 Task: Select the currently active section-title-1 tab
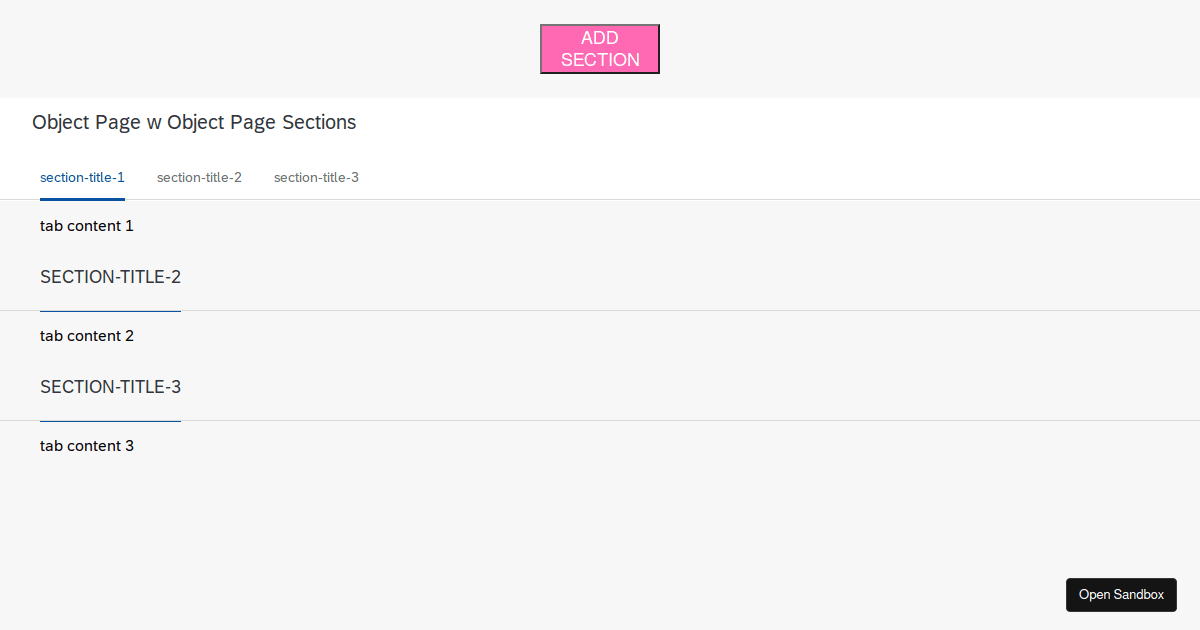tap(82, 177)
